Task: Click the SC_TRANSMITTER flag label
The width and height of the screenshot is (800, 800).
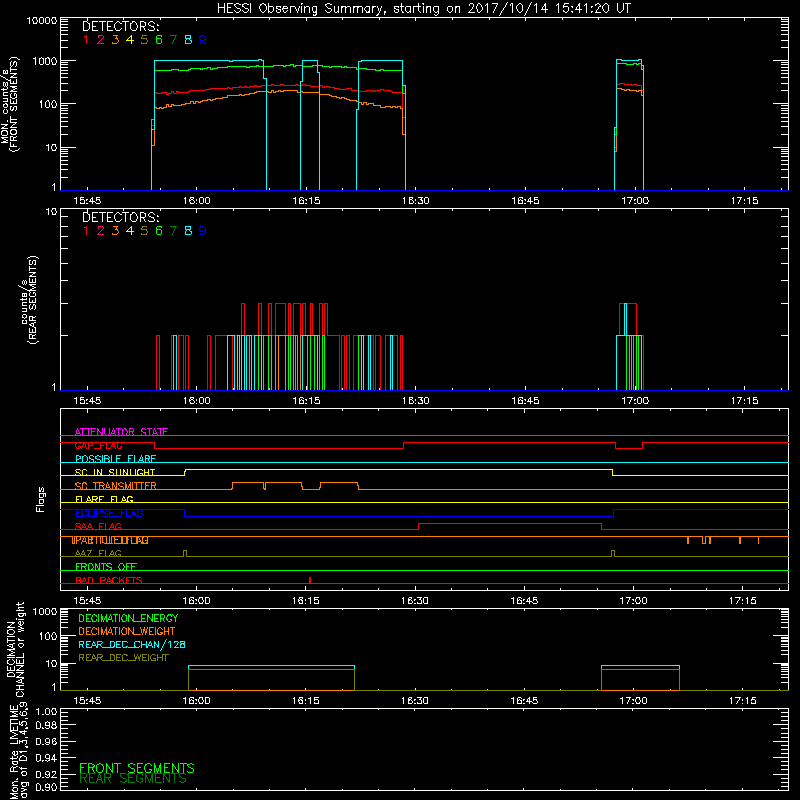Action: 115,486
